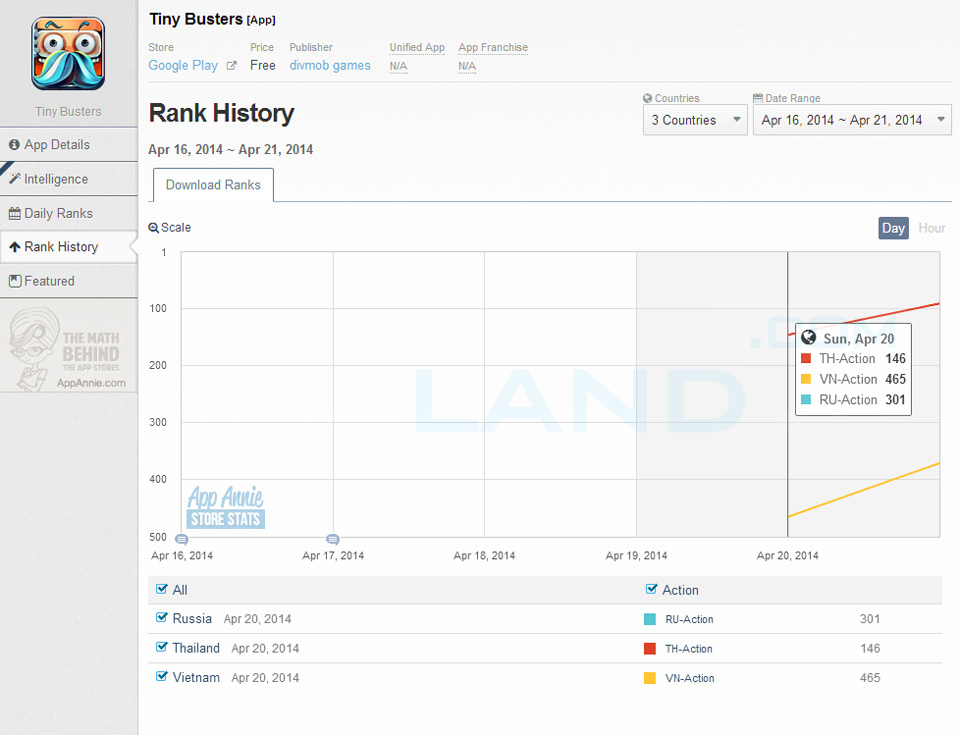The height and width of the screenshot is (735, 960).
Task: Open the Intelligence sidebar item
Action: (68, 179)
